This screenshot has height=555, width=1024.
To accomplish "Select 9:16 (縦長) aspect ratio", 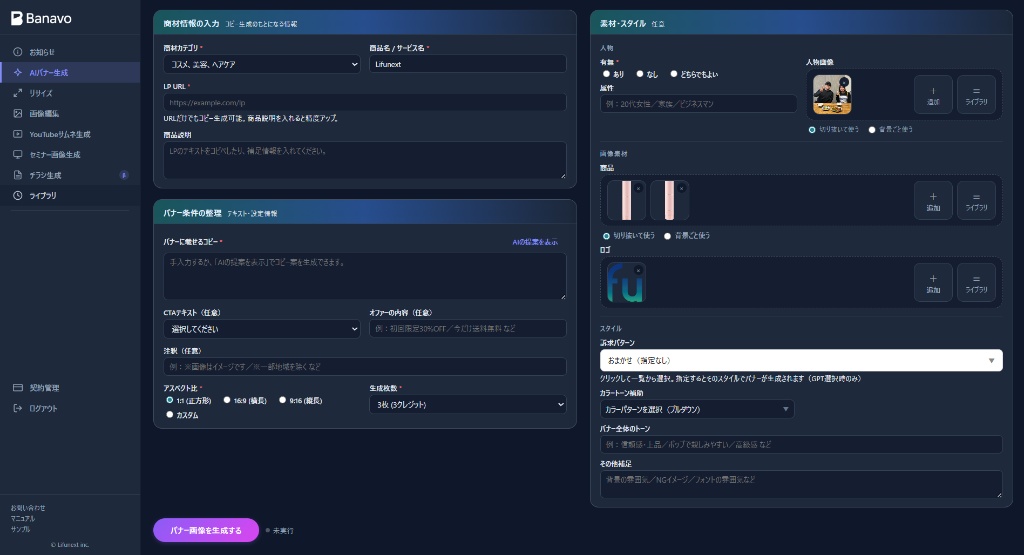I will coord(283,400).
